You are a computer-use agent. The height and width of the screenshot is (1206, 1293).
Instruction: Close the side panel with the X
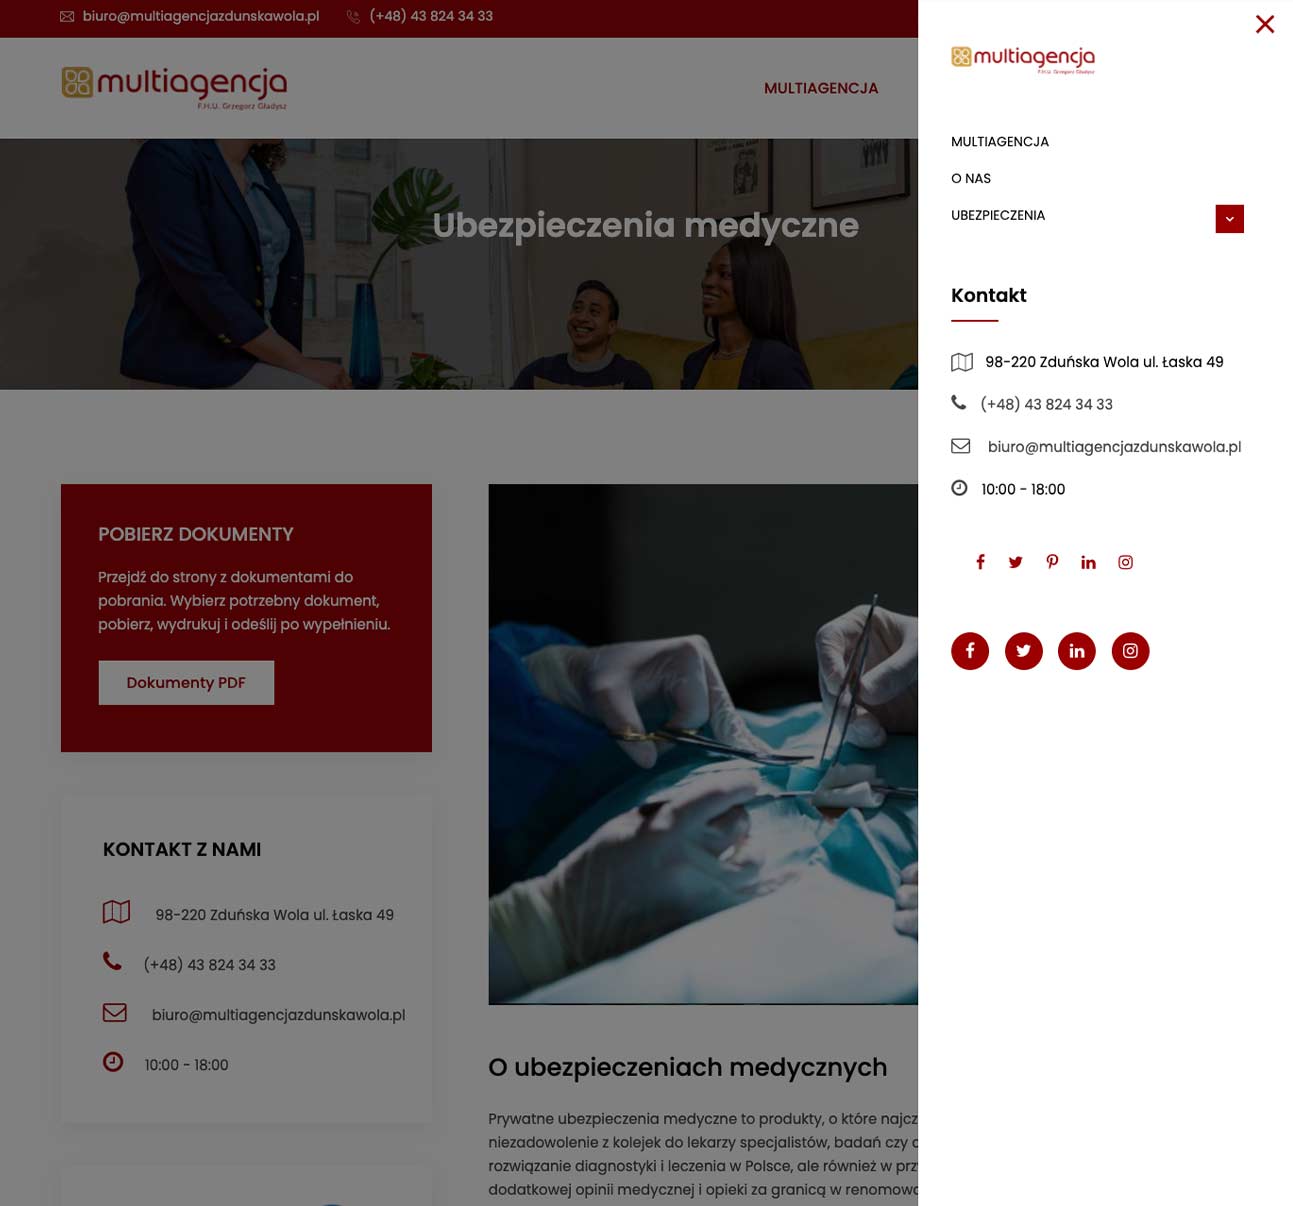(1265, 24)
